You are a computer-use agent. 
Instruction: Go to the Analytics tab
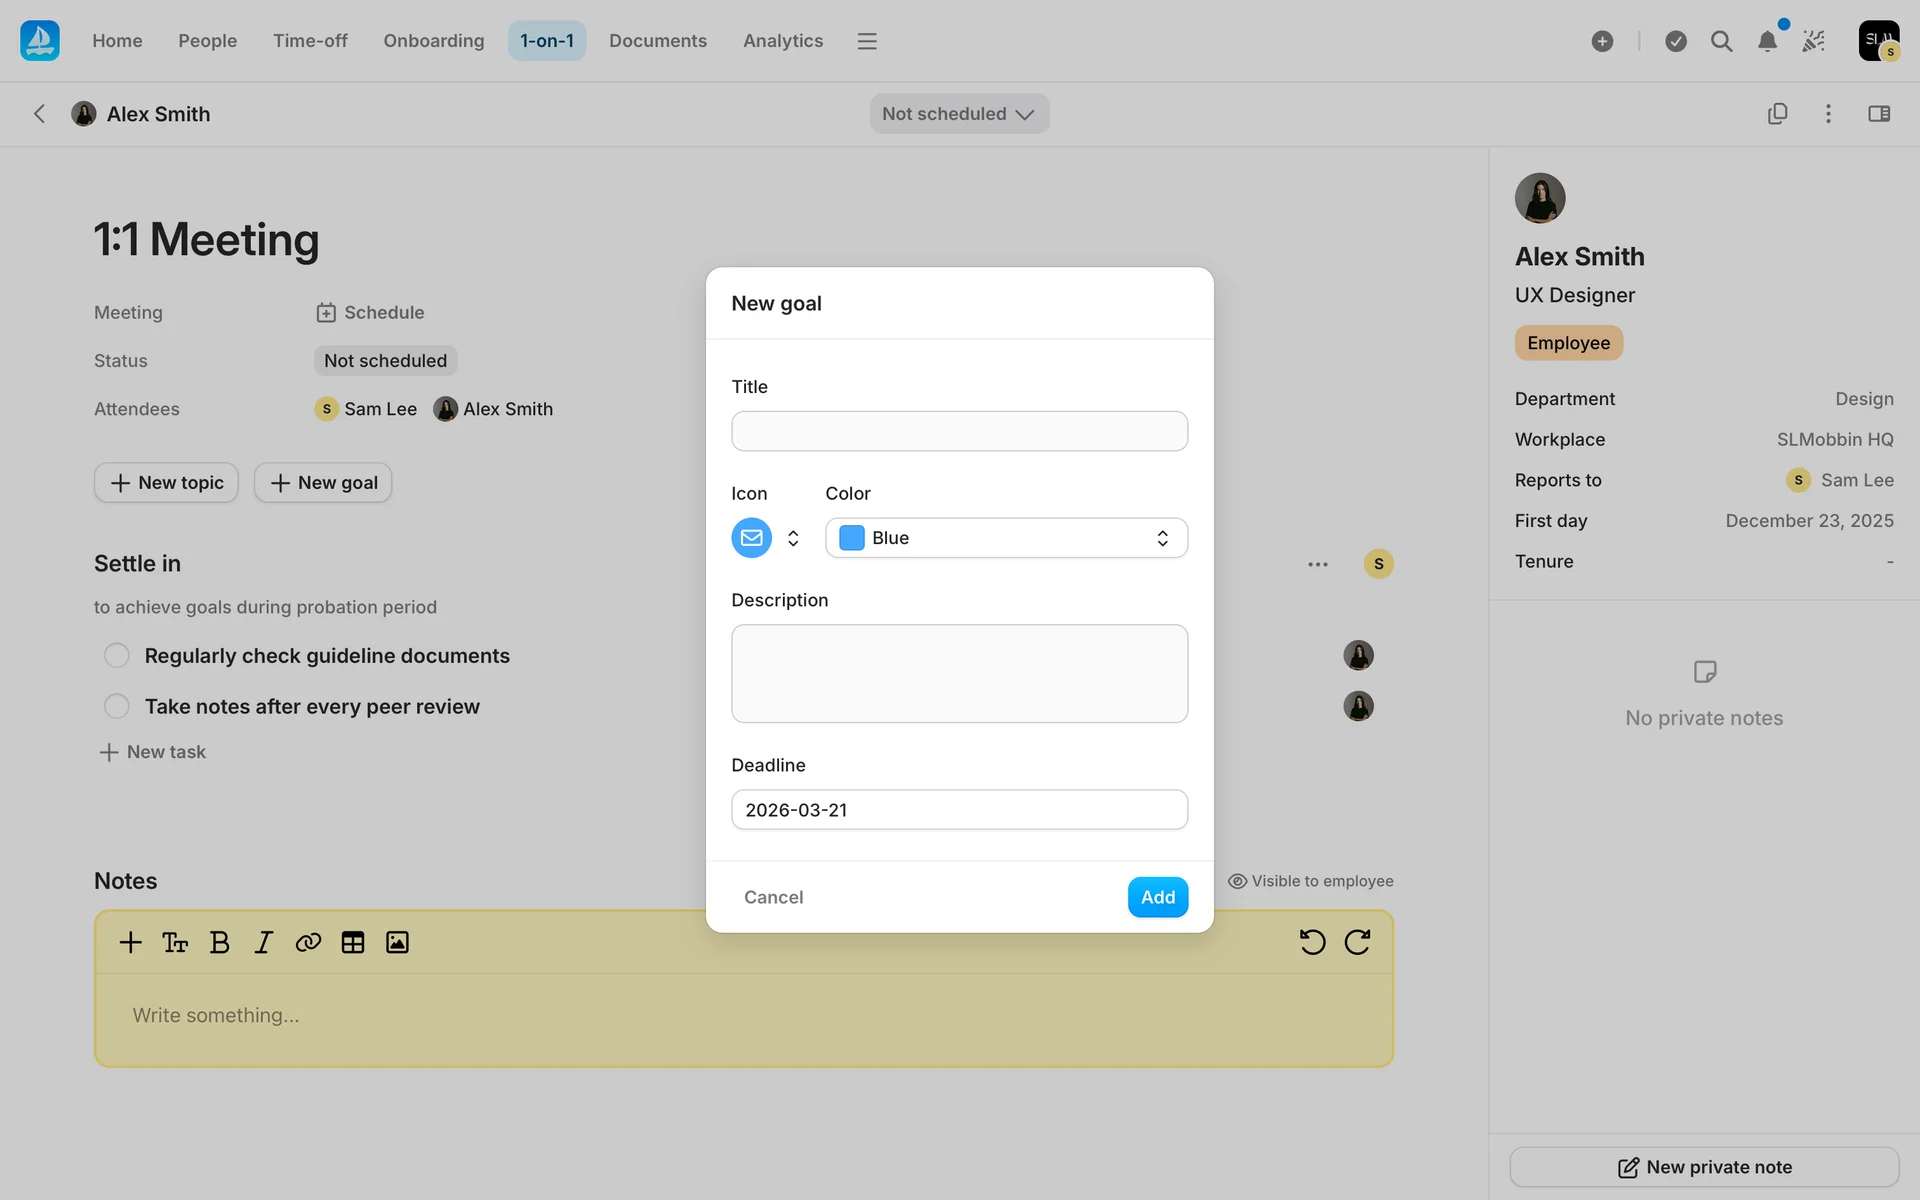782,41
